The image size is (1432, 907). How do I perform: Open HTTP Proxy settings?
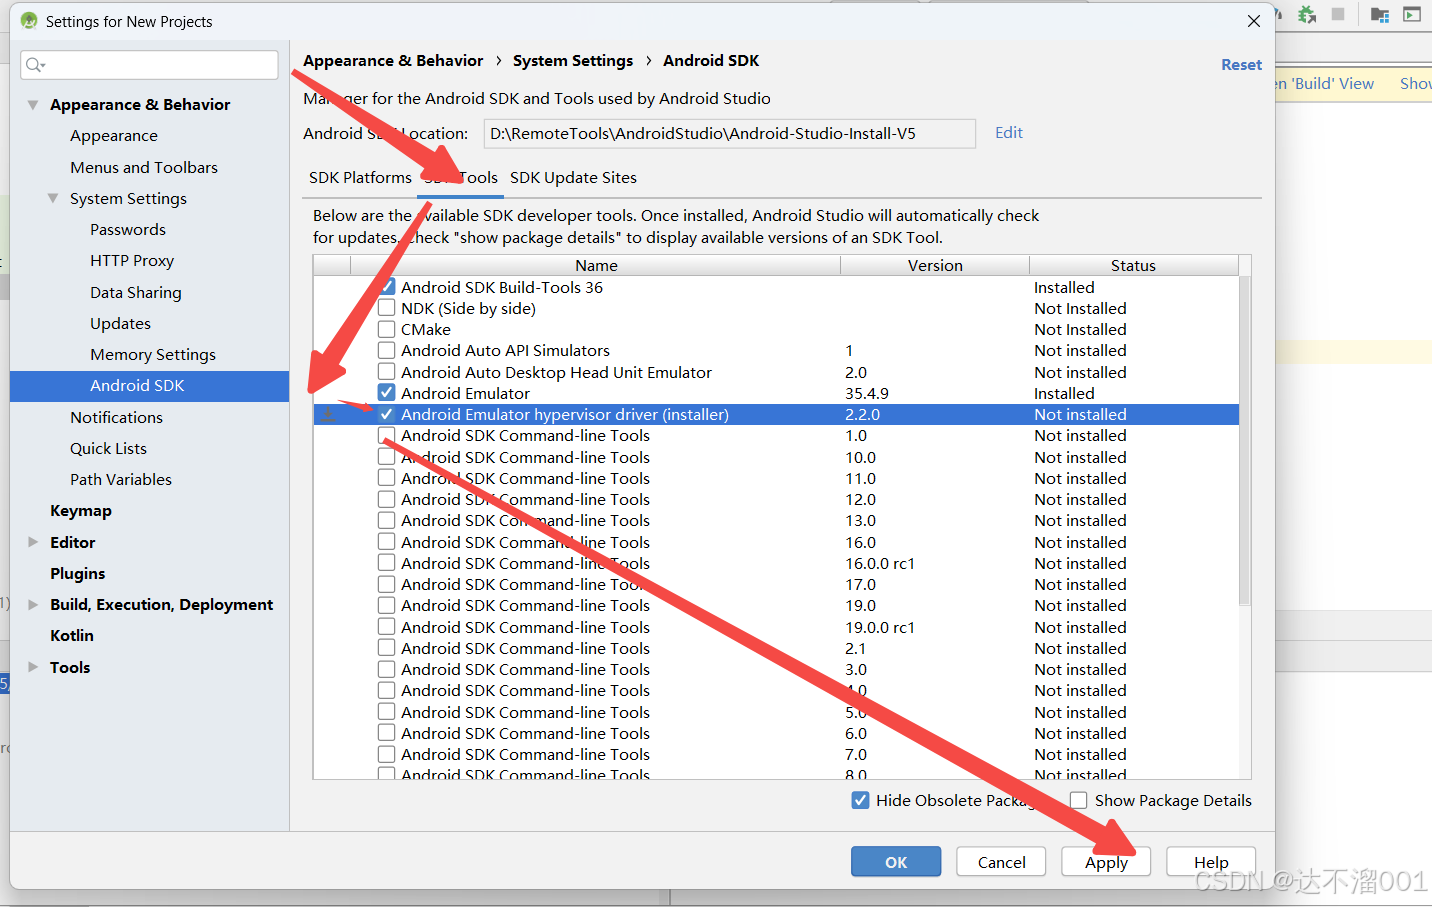point(132,260)
